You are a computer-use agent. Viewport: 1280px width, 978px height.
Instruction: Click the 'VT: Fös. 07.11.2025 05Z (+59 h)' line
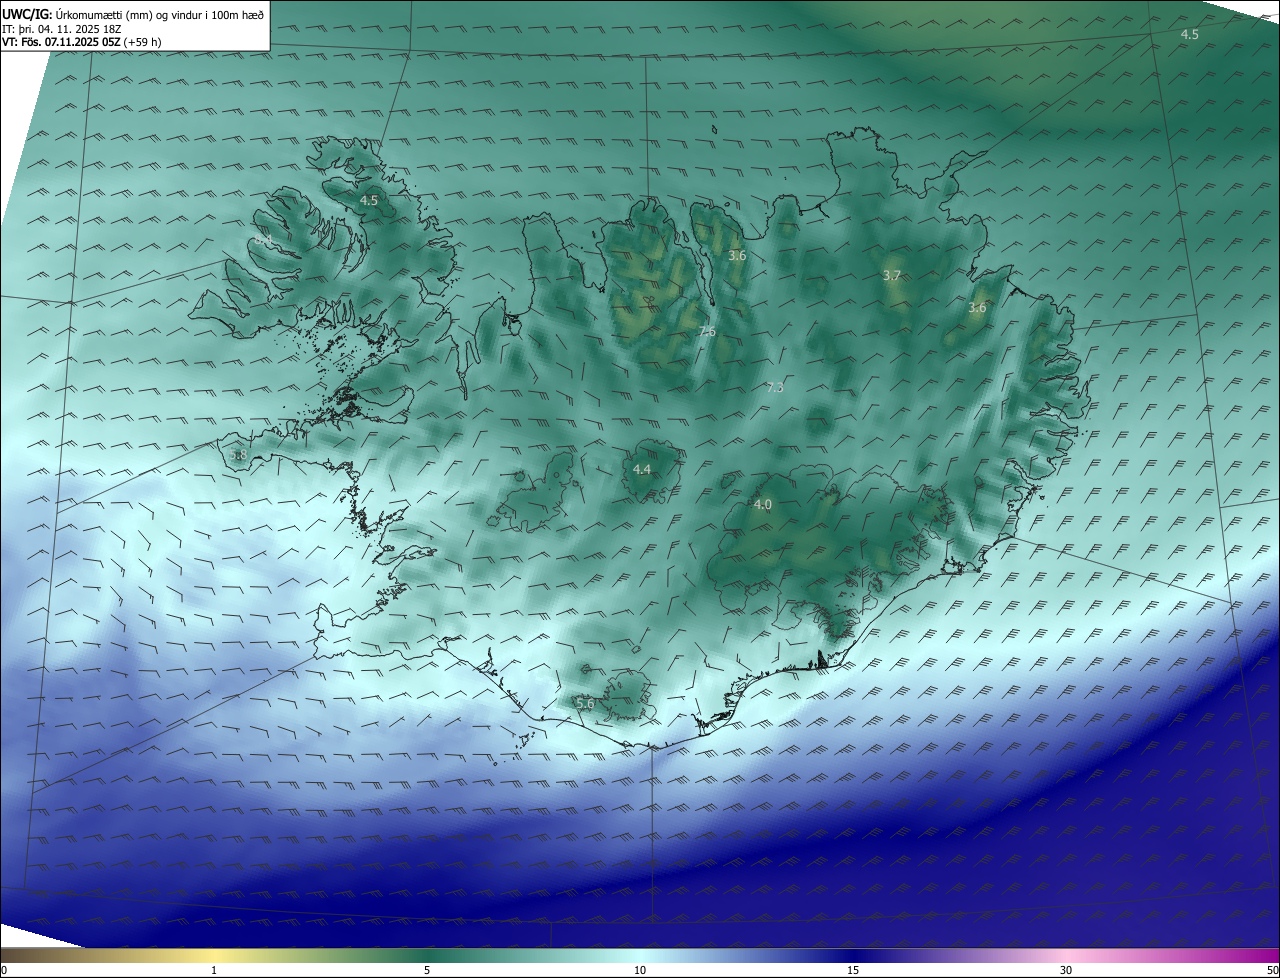(82, 42)
